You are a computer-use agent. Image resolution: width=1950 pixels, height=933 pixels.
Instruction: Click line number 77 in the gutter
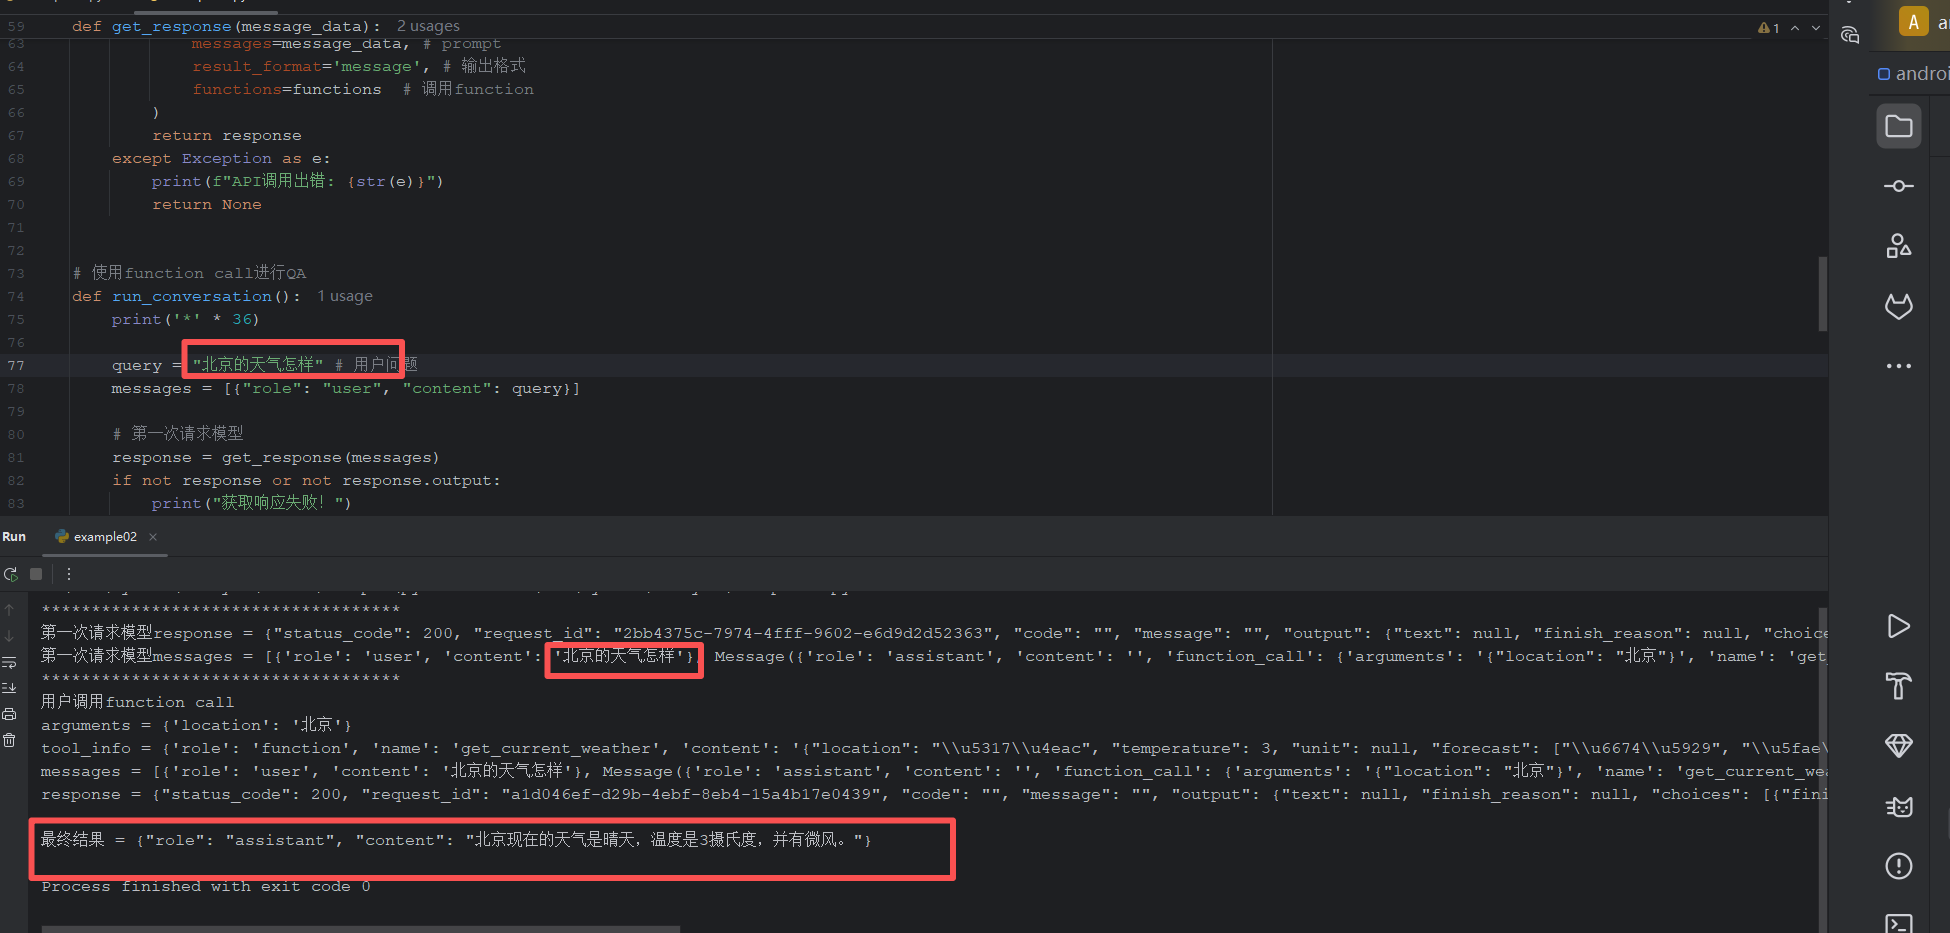pos(16,365)
